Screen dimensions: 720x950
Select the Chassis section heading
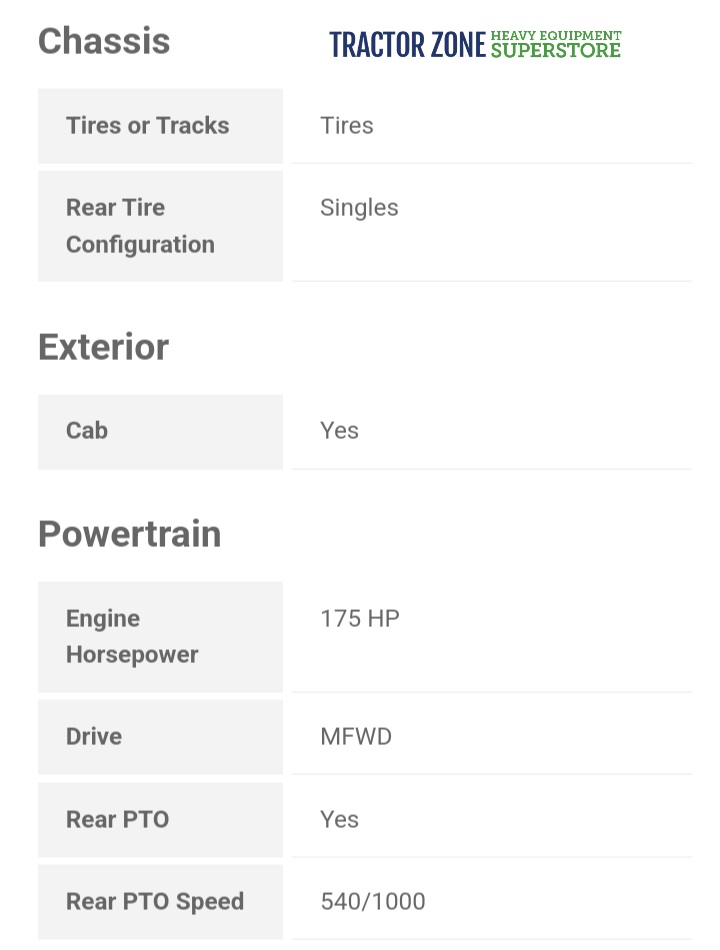tap(104, 41)
